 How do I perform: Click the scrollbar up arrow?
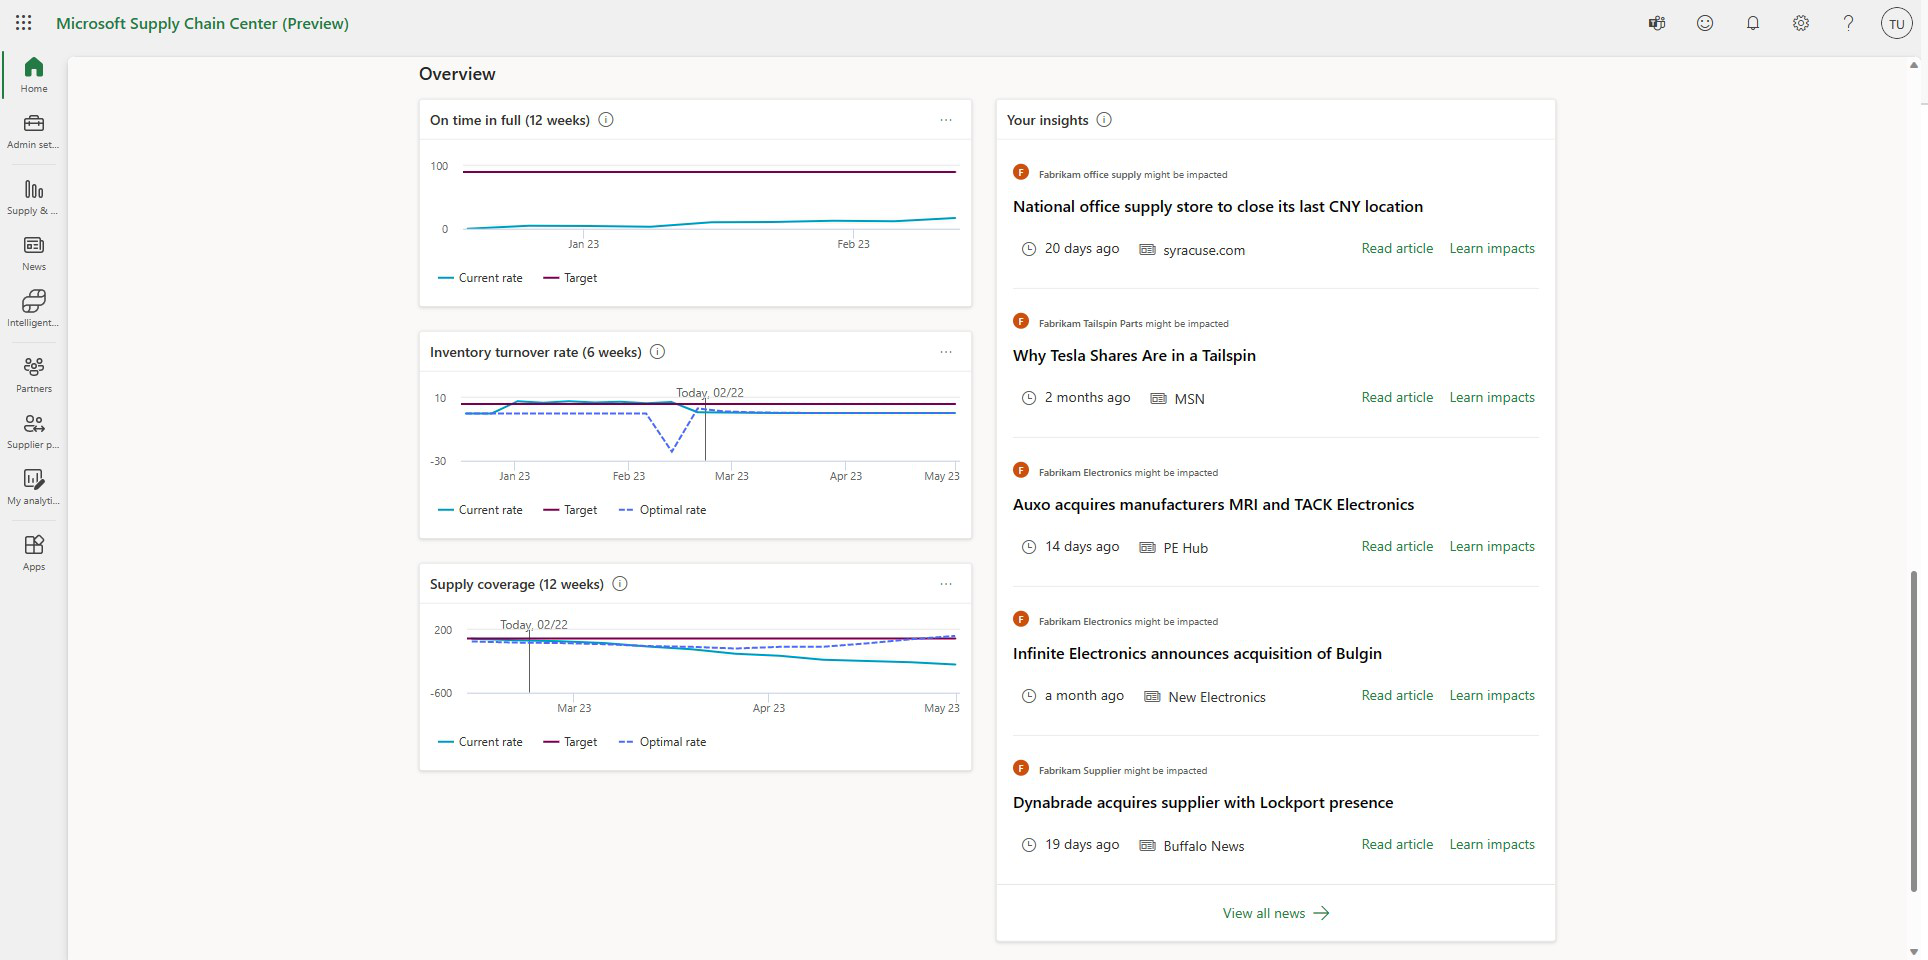point(1914,65)
